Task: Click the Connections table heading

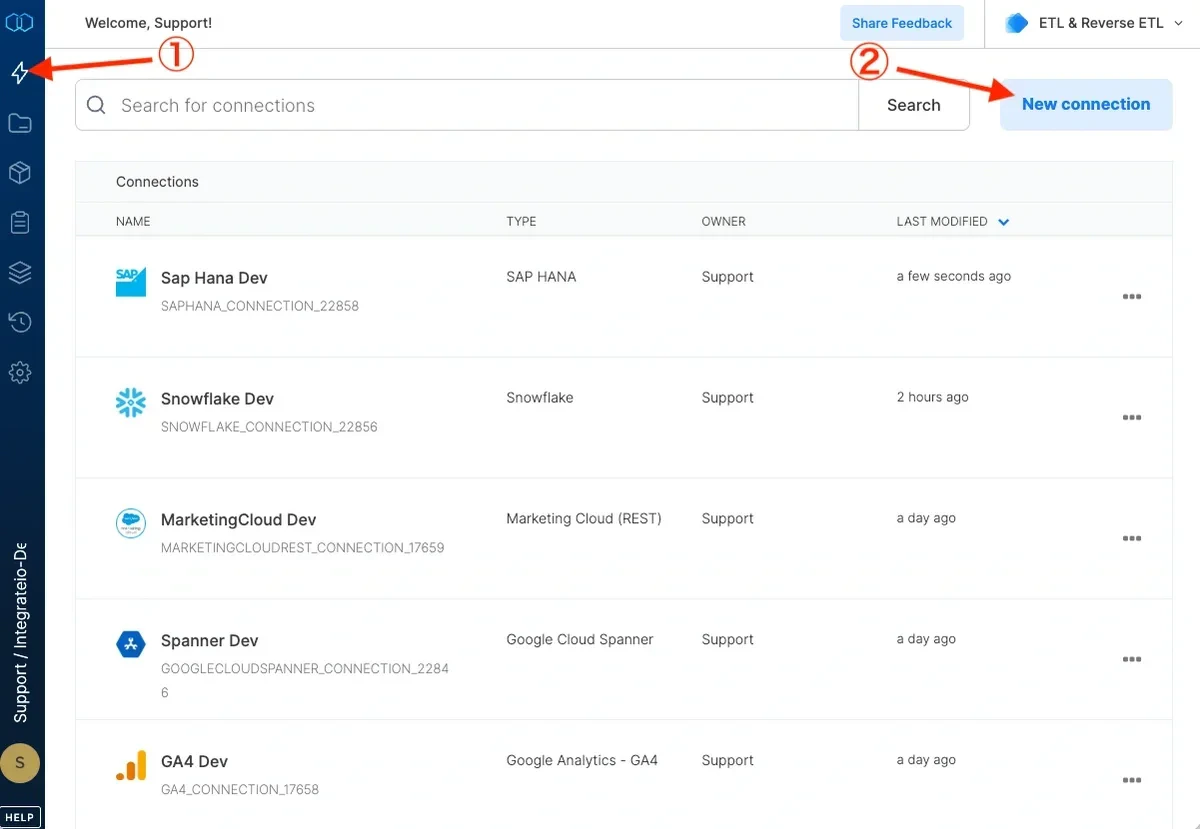Action: pos(157,182)
